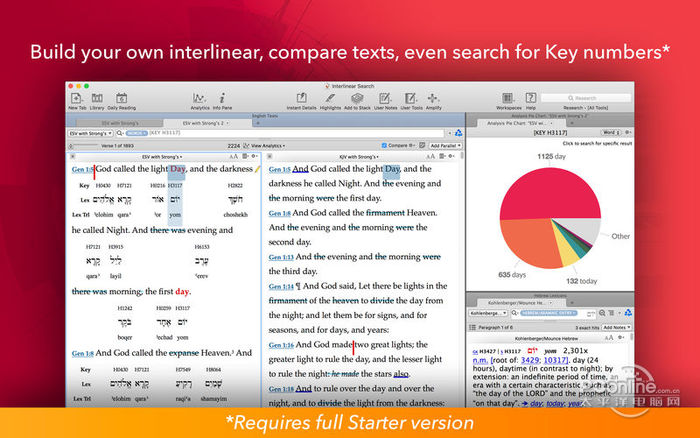Open the gear menu in the KJV pane
The height and width of the screenshot is (438, 700).
pyautogui.click(x=451, y=157)
